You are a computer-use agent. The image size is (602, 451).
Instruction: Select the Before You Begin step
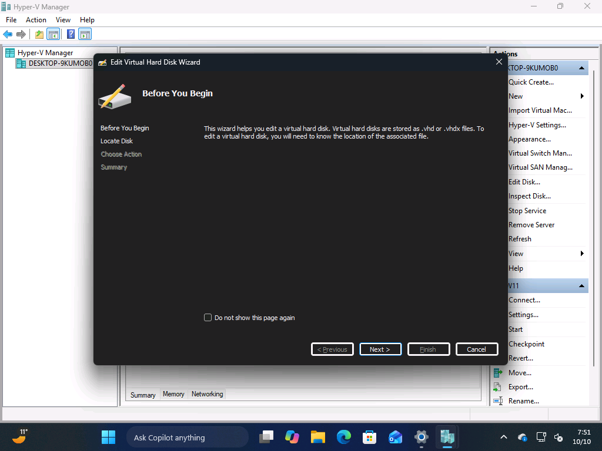125,128
